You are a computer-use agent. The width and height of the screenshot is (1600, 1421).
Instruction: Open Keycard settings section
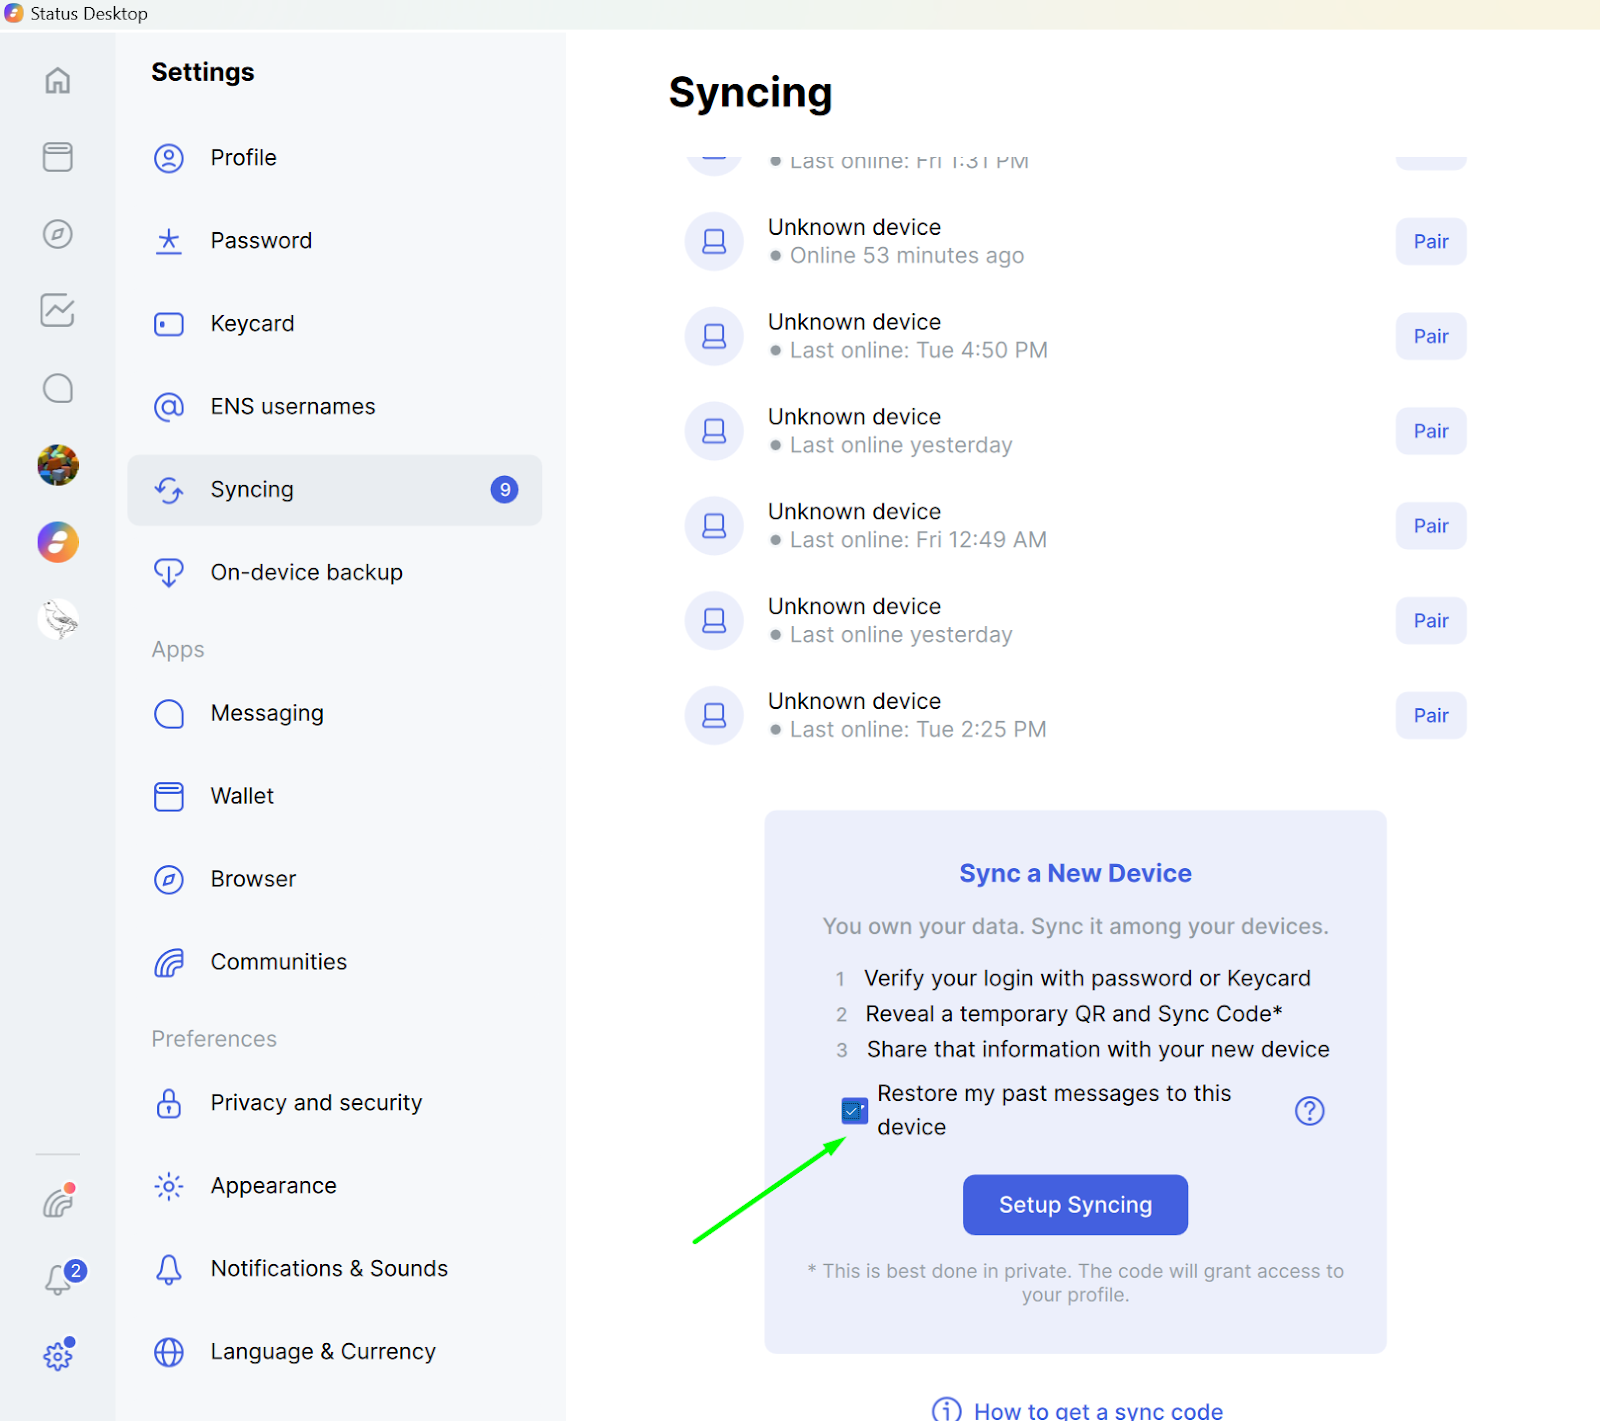click(252, 324)
